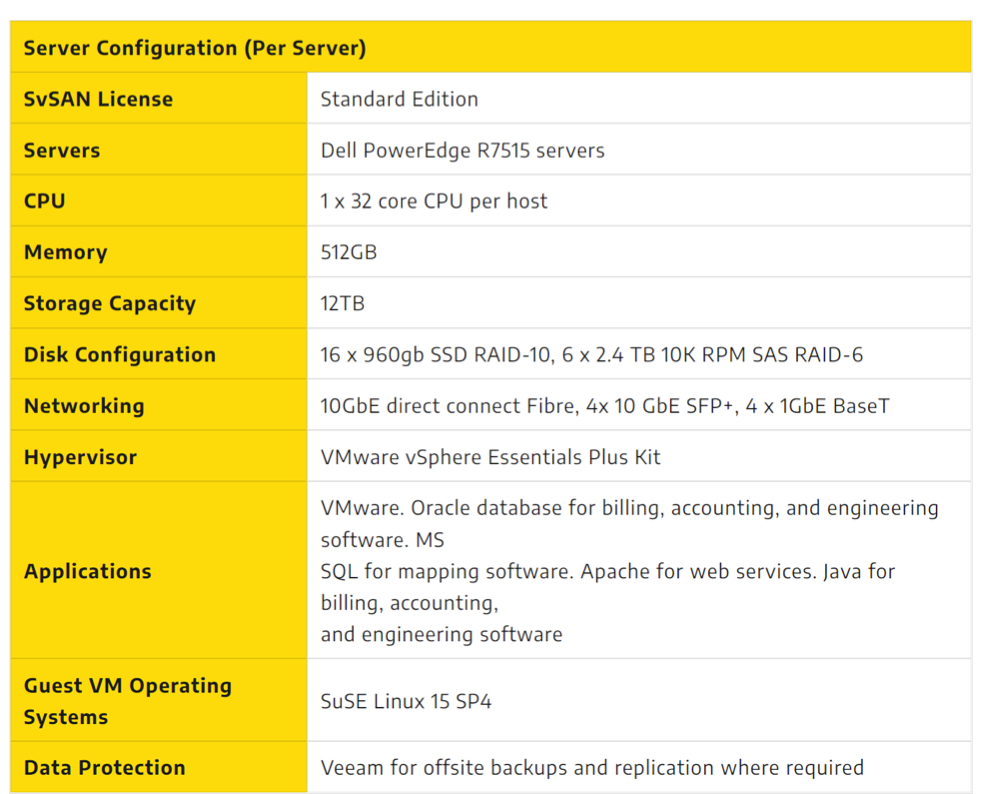The height and width of the screenshot is (794, 986).
Task: Click the 'Standard Edition' value cell
Action: tap(399, 99)
